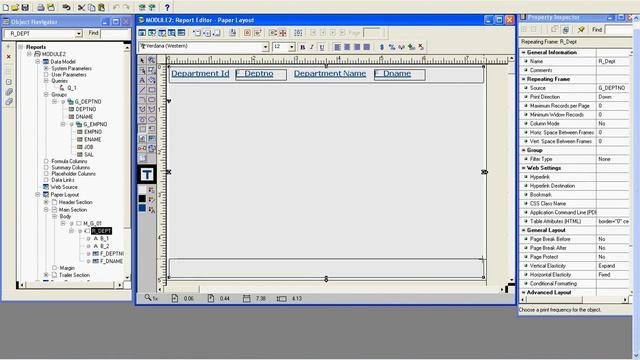Expand the Header Section node
The height and width of the screenshot is (360, 640).
click(46, 202)
